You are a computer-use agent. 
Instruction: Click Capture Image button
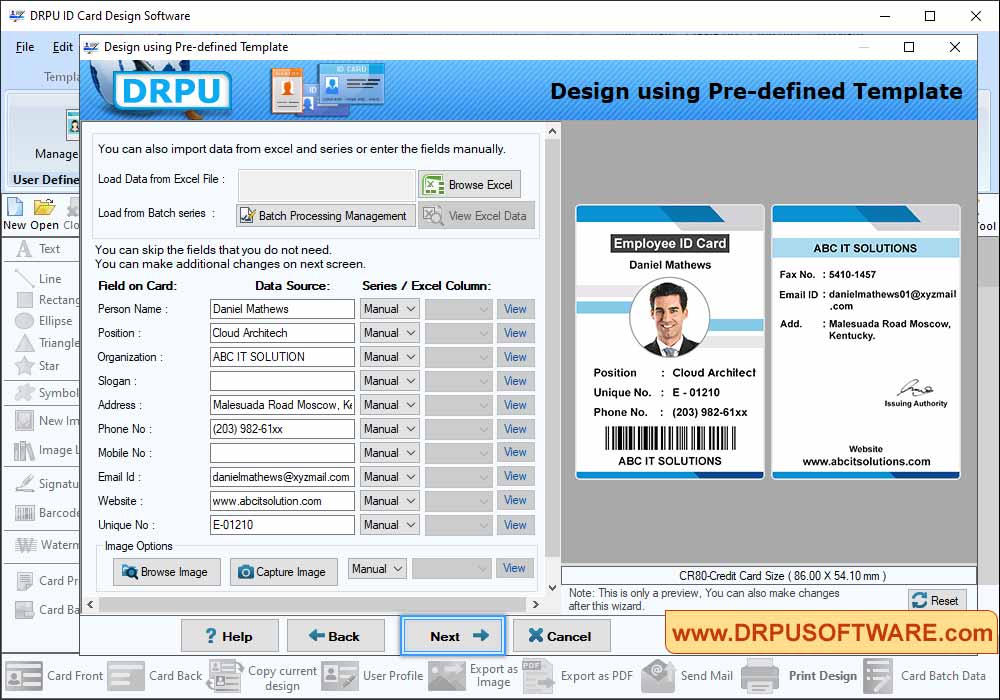[x=283, y=572]
